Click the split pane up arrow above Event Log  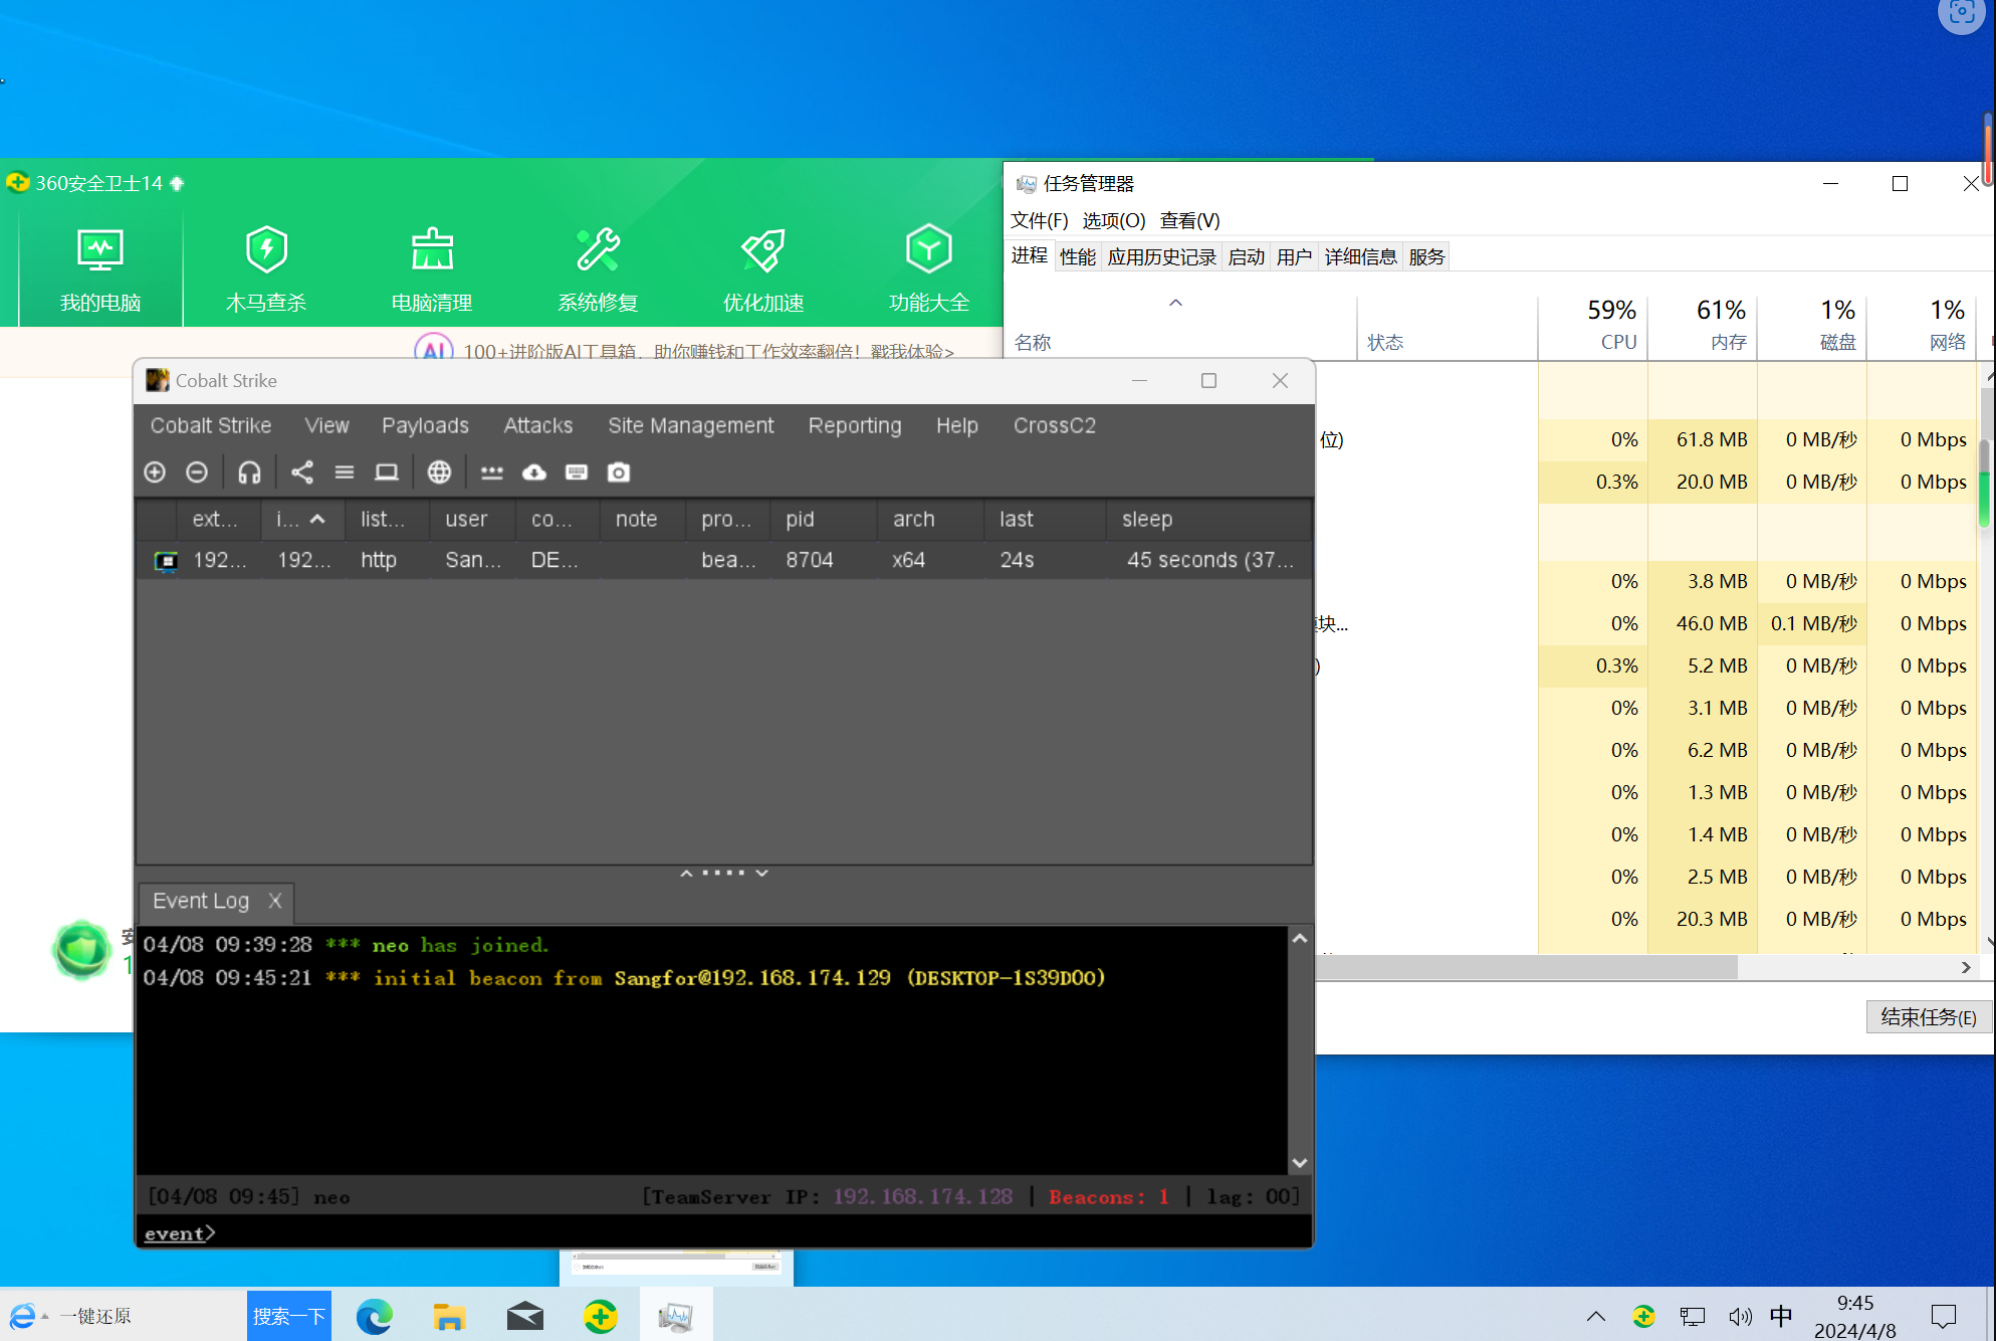[x=686, y=873]
